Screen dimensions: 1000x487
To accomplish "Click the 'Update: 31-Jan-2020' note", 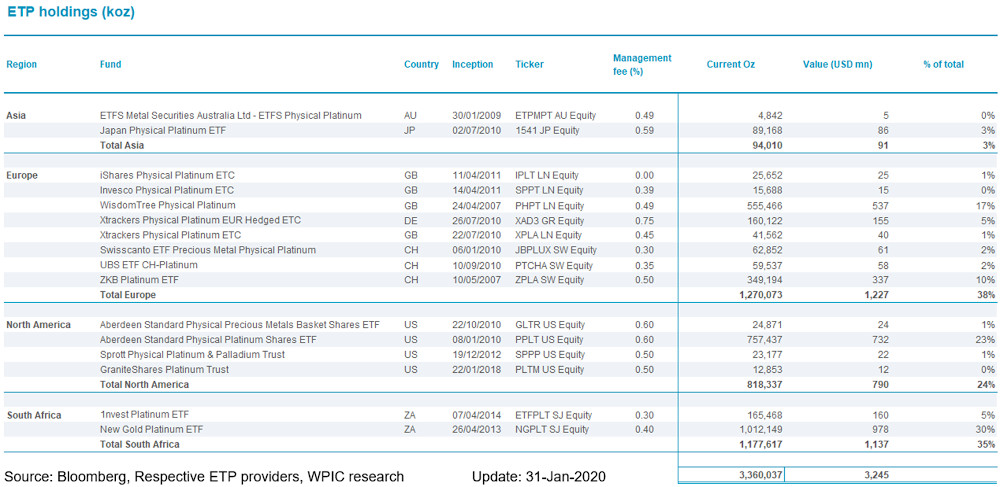I will (539, 476).
